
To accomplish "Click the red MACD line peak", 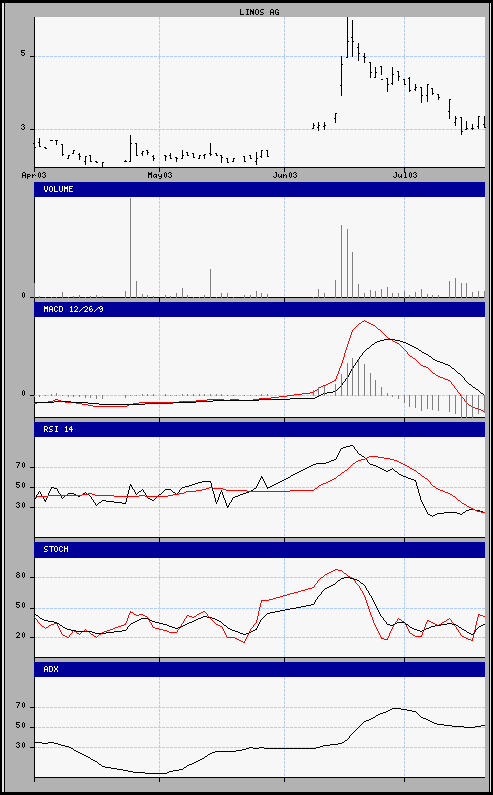I will [365, 321].
